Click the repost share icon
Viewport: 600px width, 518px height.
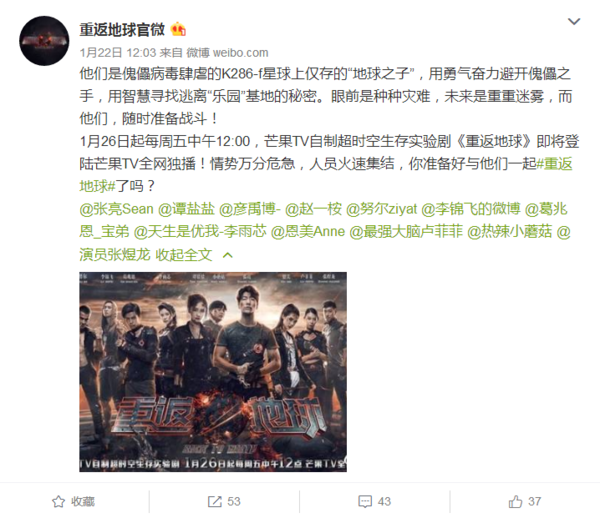click(214, 502)
